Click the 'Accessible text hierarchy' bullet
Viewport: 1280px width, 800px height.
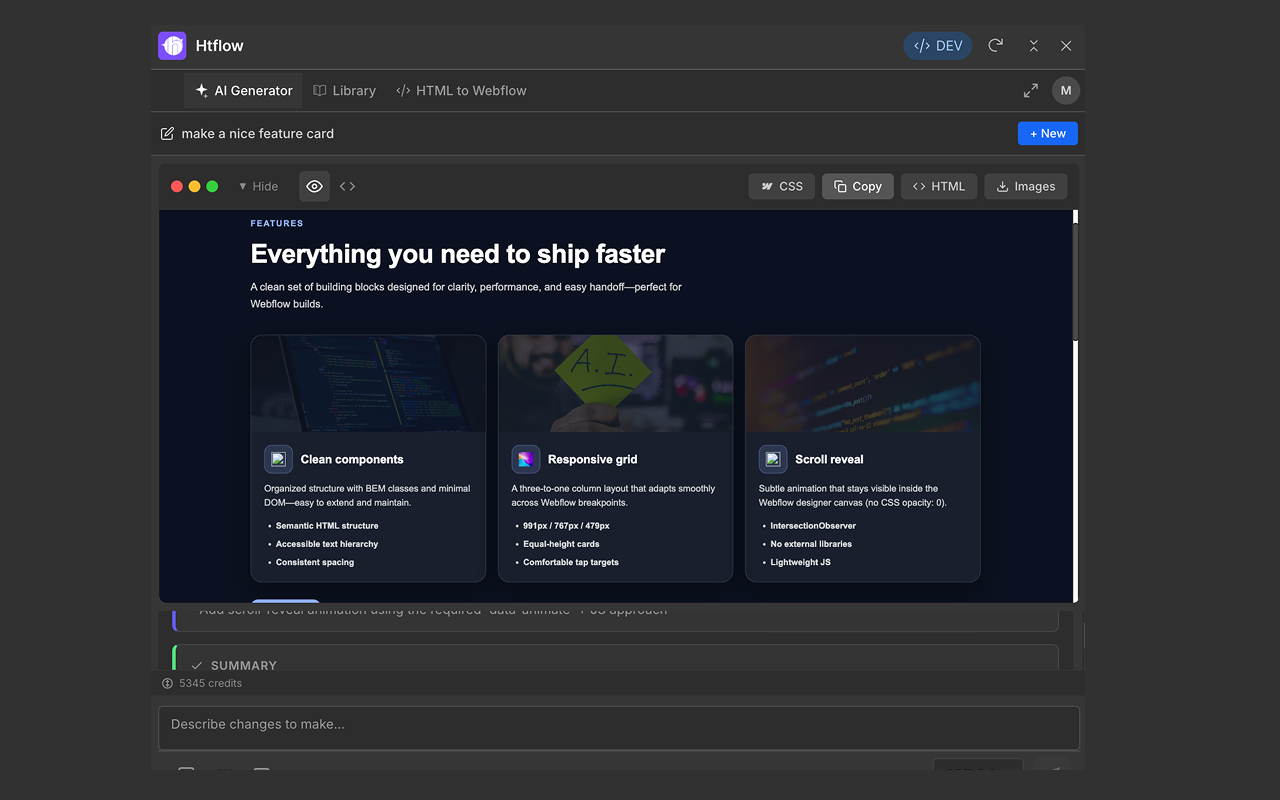tap(327, 544)
